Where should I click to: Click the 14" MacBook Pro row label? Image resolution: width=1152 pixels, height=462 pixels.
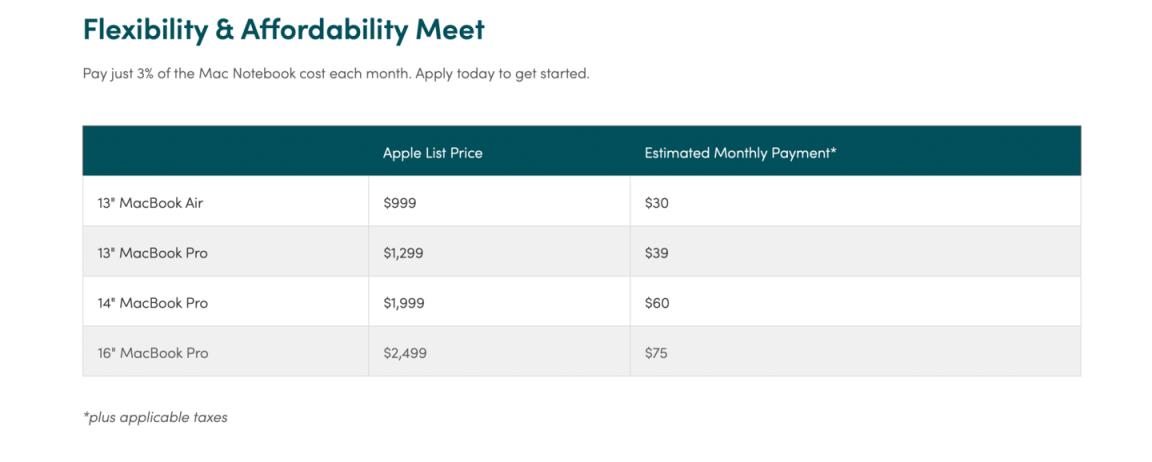152,303
